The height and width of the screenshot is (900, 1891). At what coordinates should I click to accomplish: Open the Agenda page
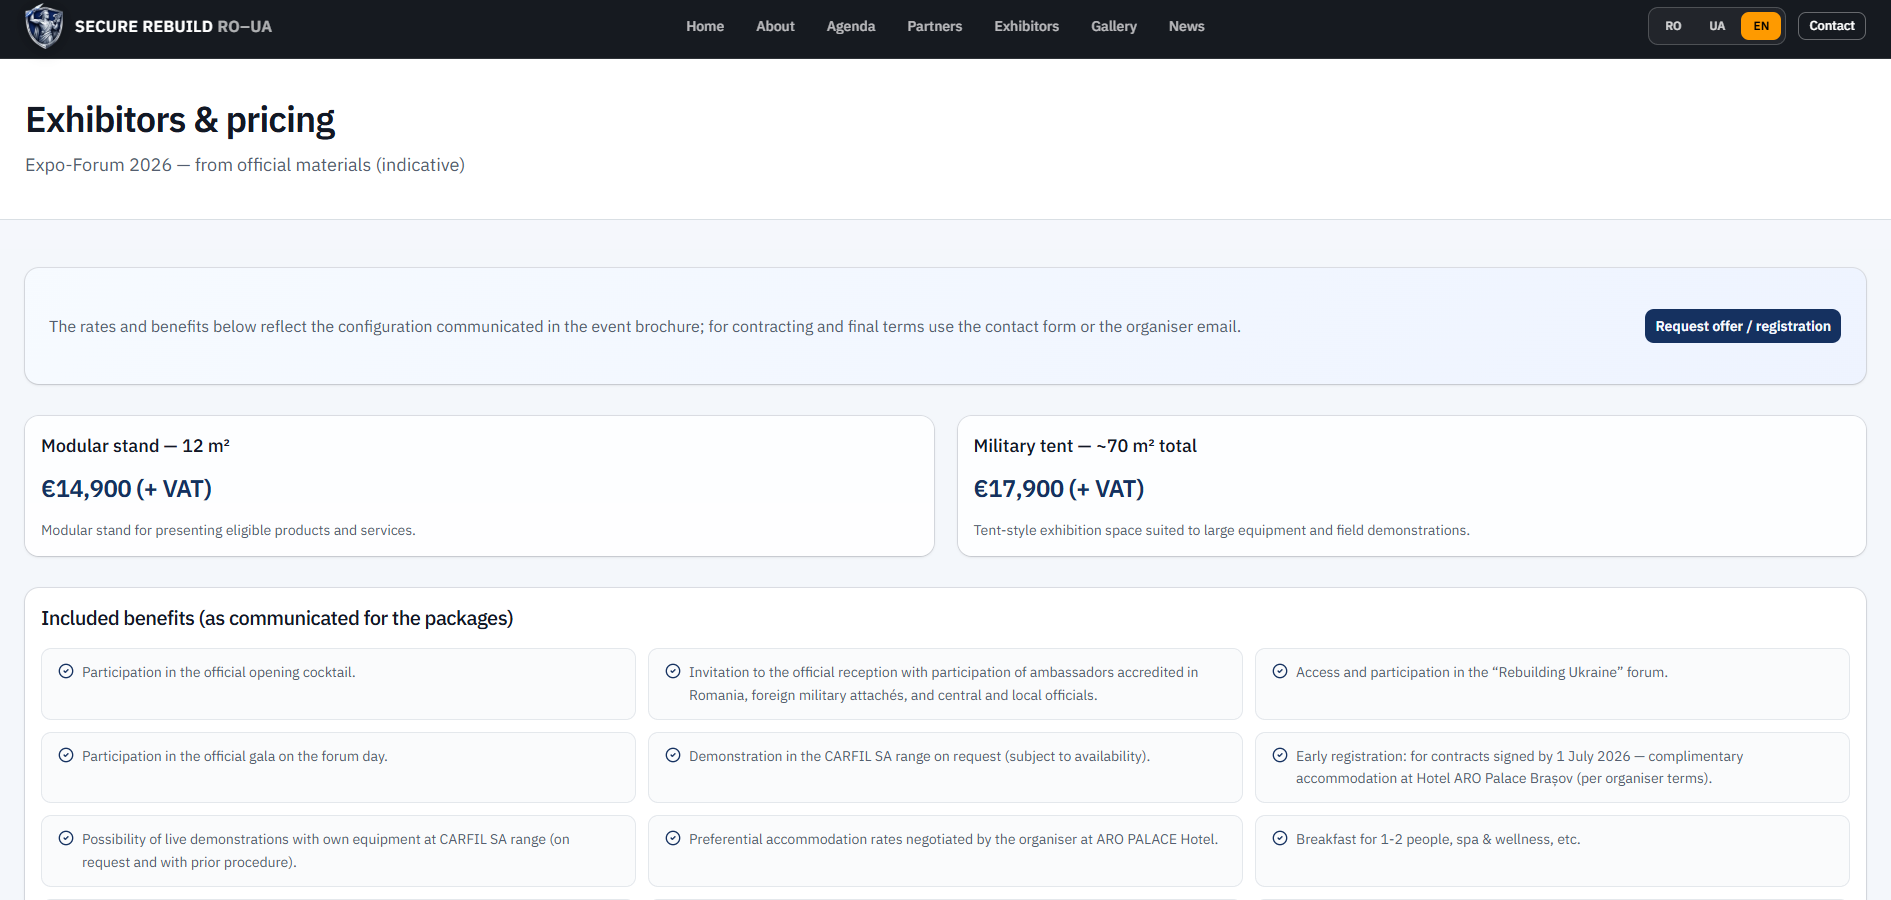[x=851, y=26]
